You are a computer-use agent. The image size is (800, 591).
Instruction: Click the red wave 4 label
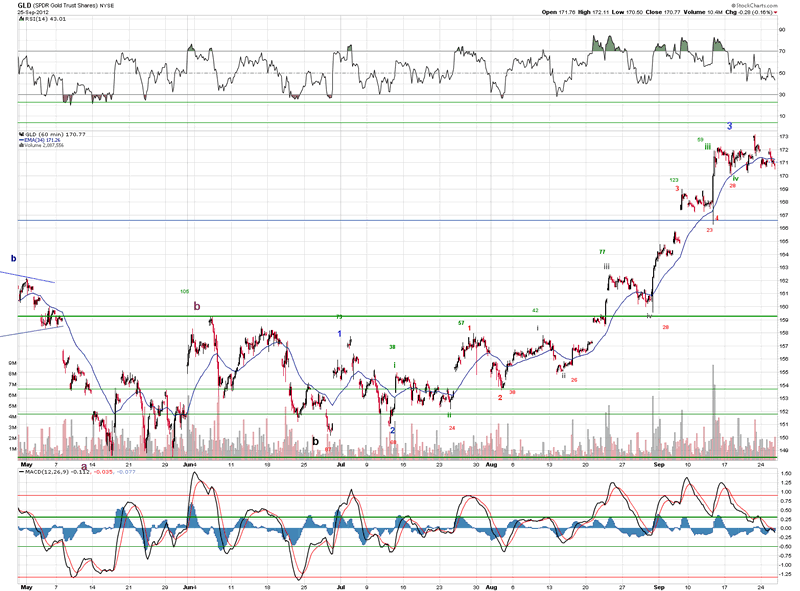(x=717, y=217)
